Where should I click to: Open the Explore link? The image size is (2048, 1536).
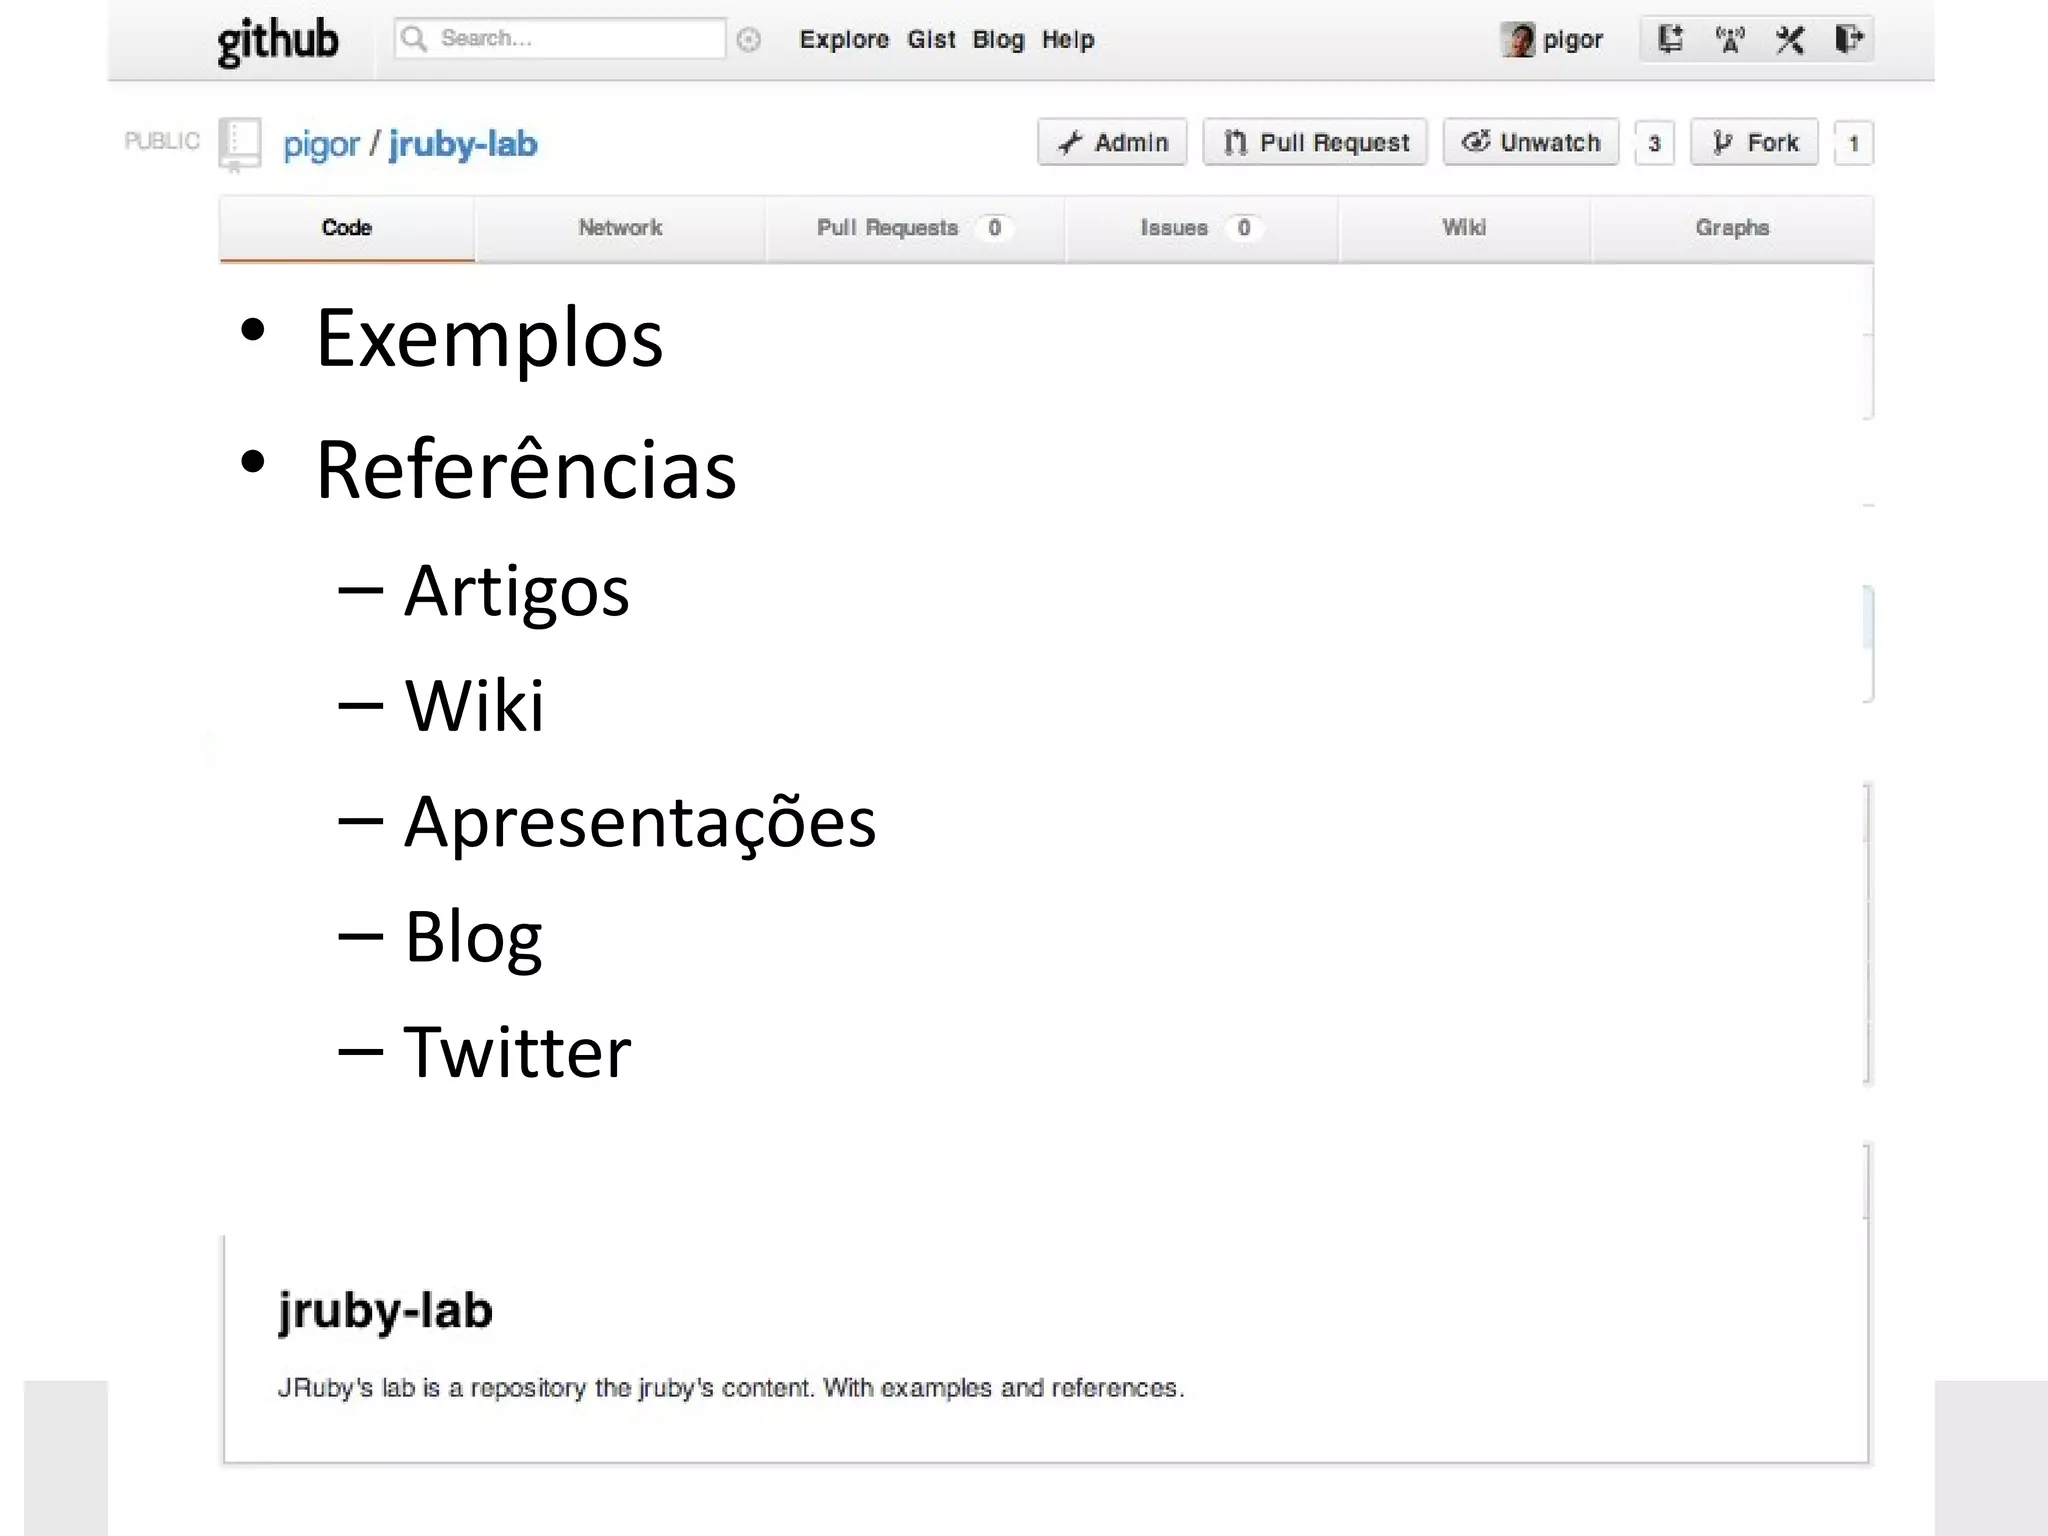click(844, 40)
